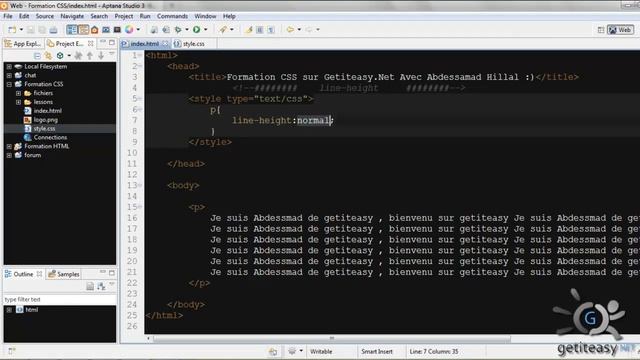640x360 pixels.
Task: Open the Window menu
Action: pyautogui.click(x=205, y=16)
